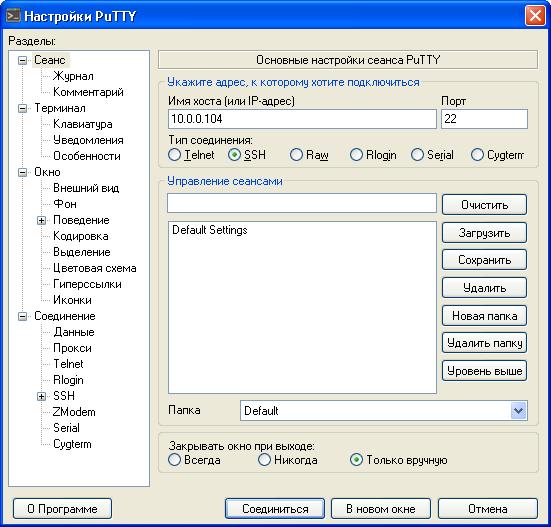Image resolution: width=551 pixels, height=527 pixels.
Task: Click the Соединиться button
Action: [275, 508]
